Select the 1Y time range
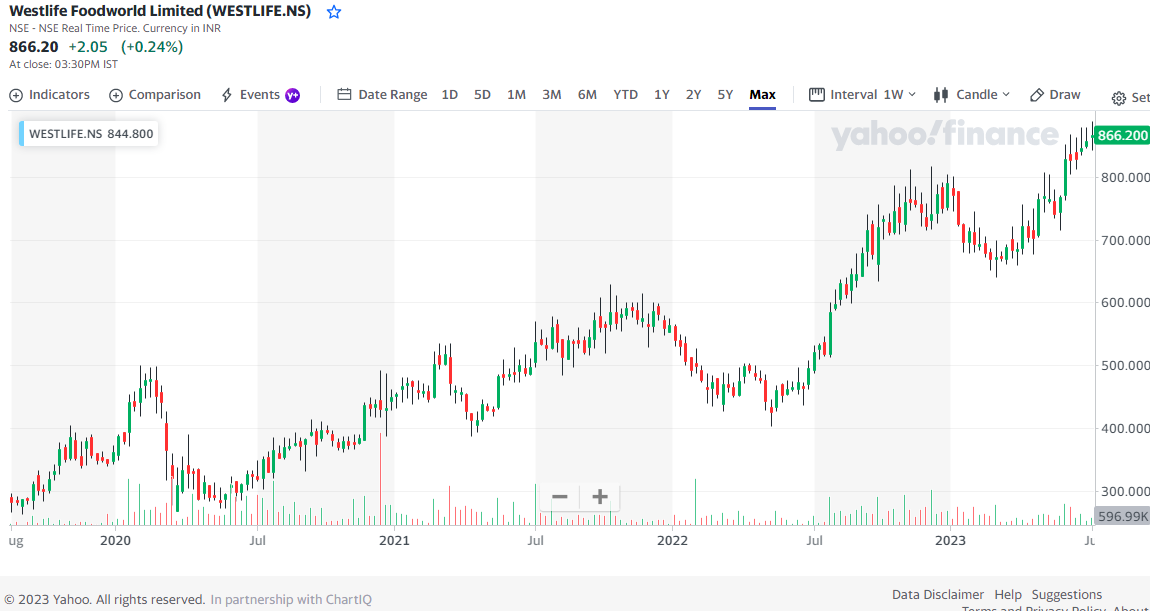Viewport: 1150px width, 611px height. (x=662, y=95)
